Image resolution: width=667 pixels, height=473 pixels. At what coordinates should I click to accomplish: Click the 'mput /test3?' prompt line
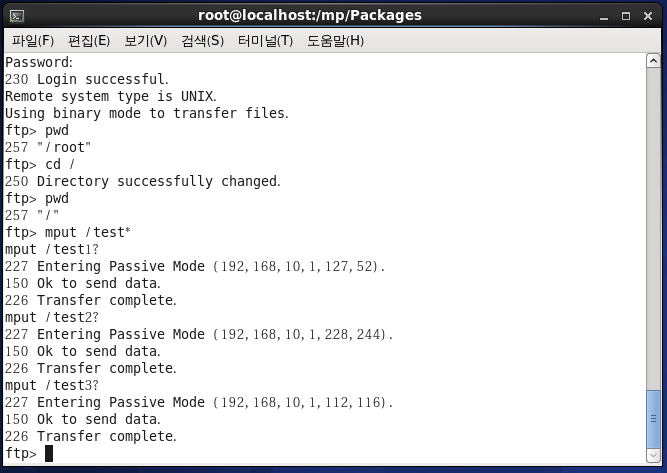point(51,385)
